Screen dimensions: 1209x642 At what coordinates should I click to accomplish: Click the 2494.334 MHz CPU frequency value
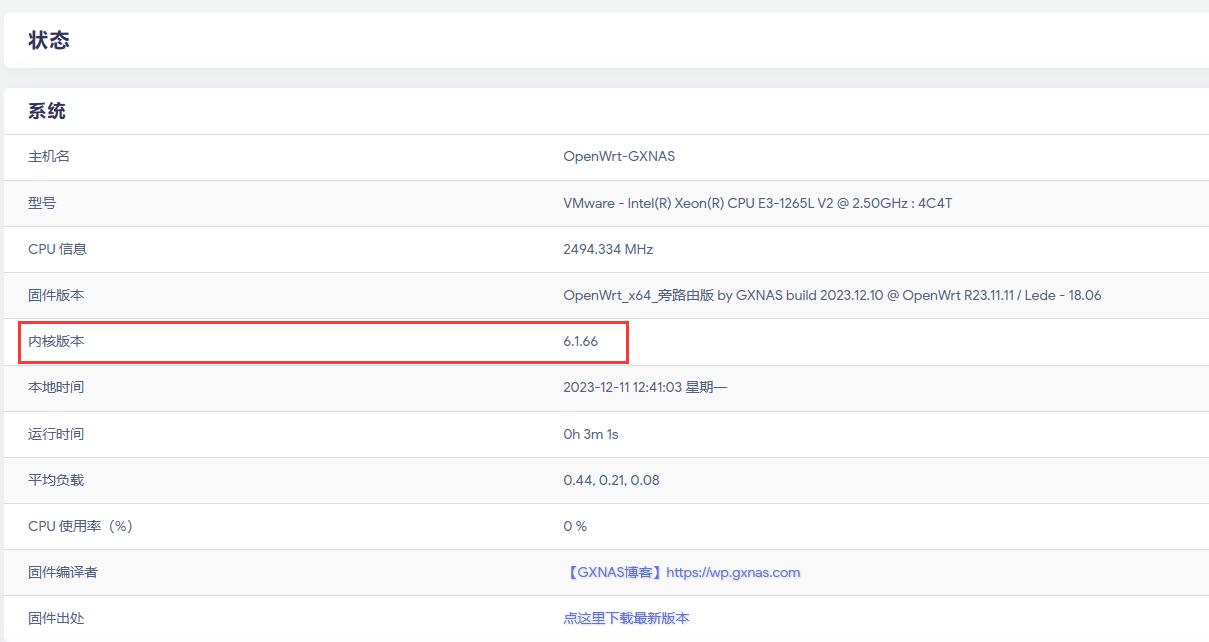click(608, 249)
